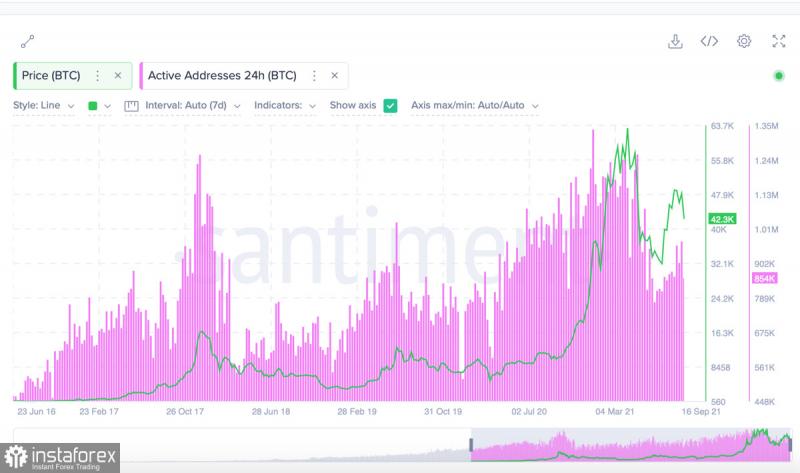Click the mini timeline overview chart
This screenshot has width=800, height=473.
tap(403, 445)
